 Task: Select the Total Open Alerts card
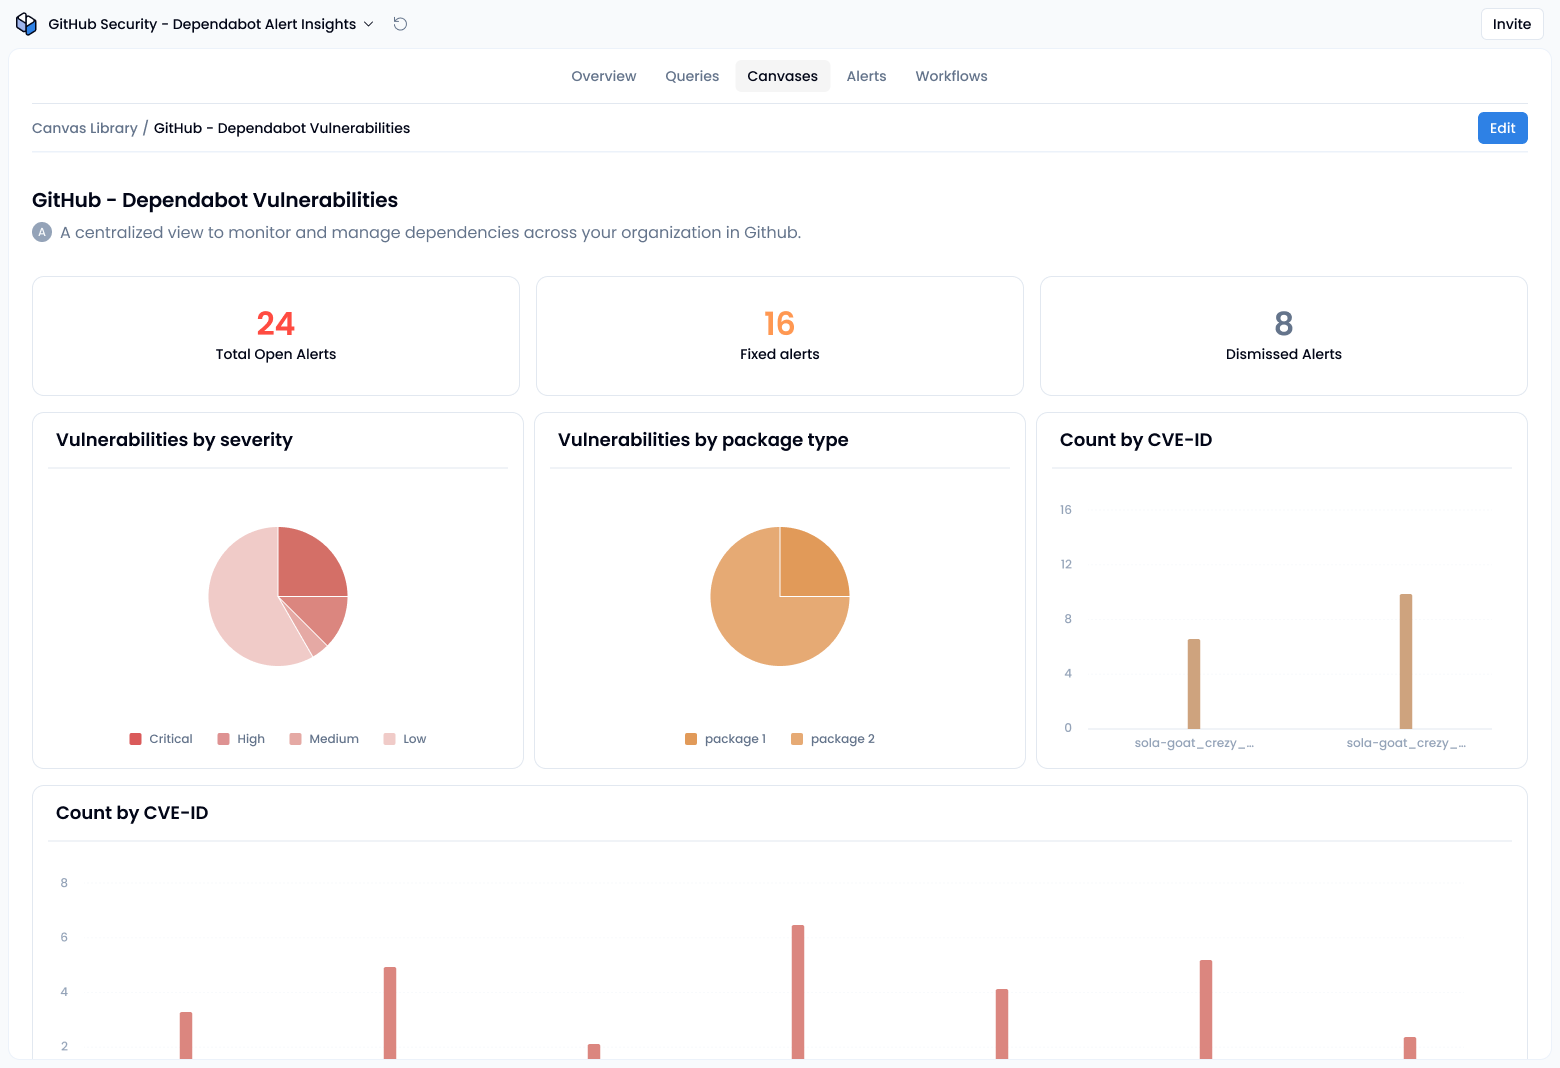click(276, 336)
